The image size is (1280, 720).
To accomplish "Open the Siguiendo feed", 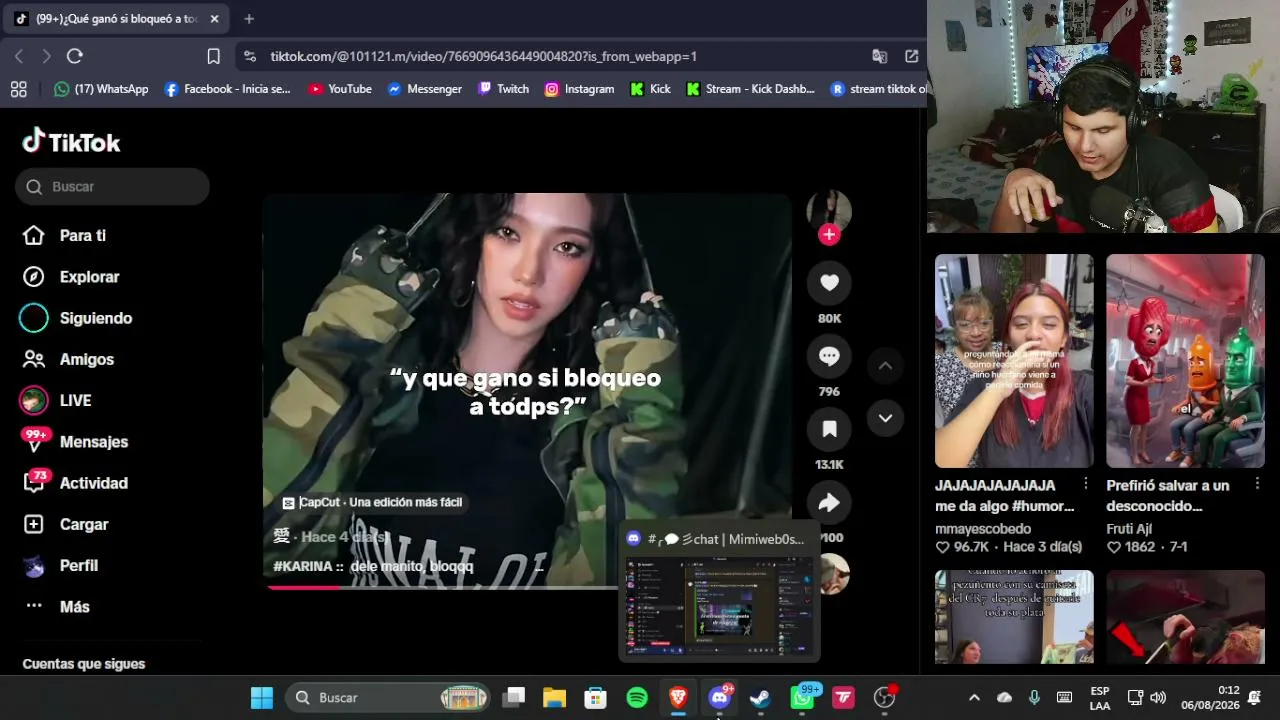I will pyautogui.click(x=76, y=318).
